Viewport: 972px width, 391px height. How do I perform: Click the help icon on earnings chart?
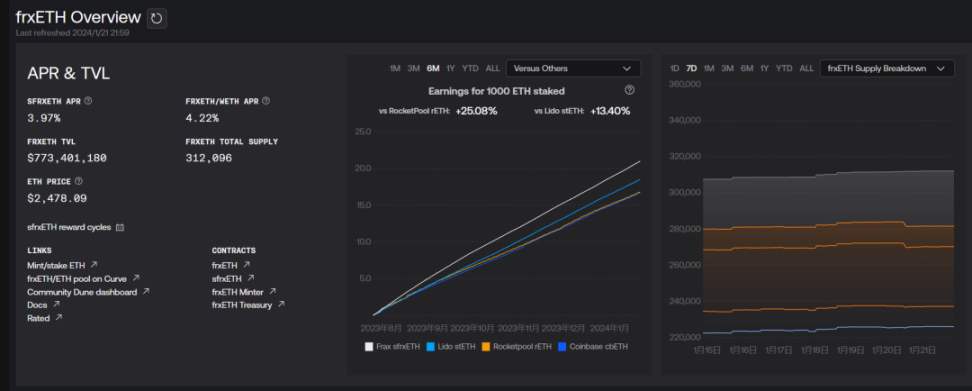(630, 90)
